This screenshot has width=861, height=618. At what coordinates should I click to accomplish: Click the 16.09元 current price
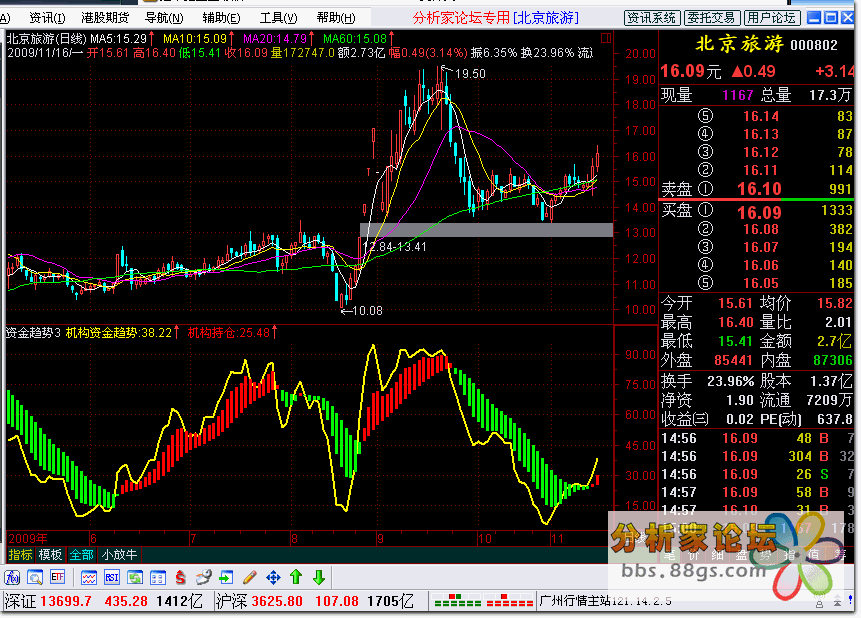690,71
